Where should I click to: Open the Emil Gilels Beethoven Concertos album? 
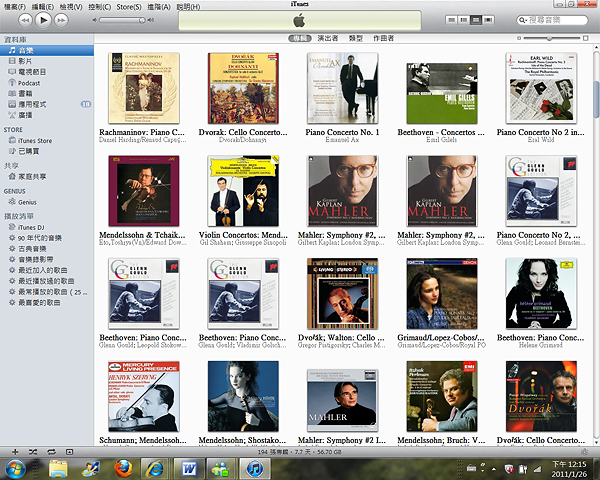pyautogui.click(x=442, y=93)
